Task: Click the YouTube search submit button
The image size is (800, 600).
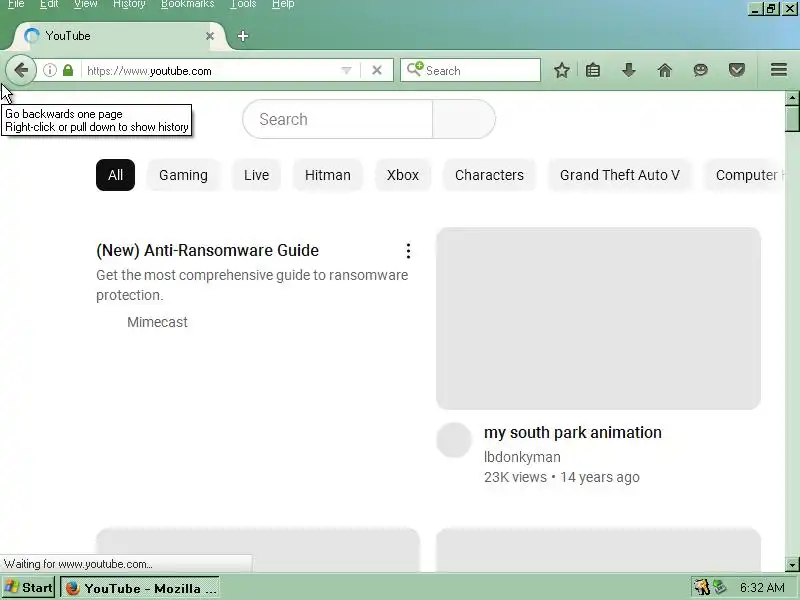Action: tap(464, 119)
